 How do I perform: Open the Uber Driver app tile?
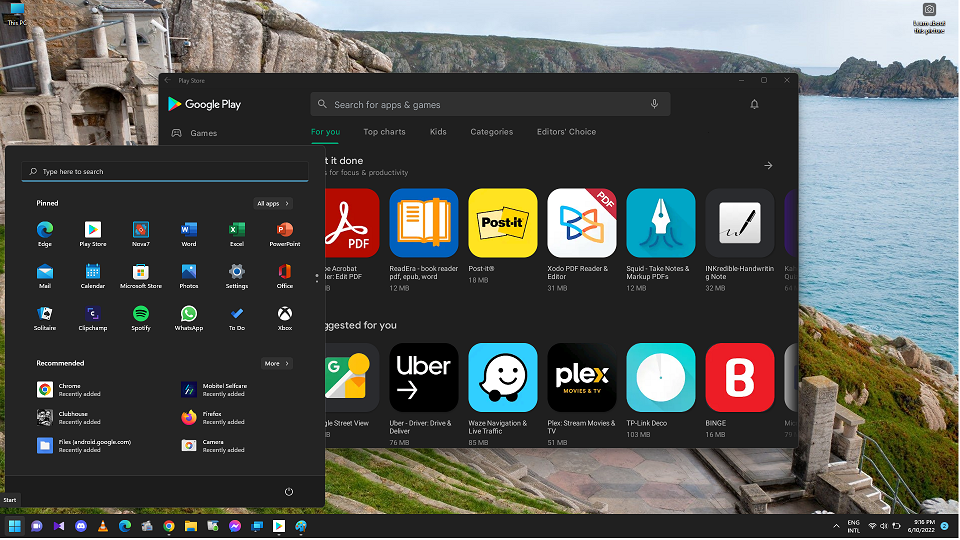424,377
